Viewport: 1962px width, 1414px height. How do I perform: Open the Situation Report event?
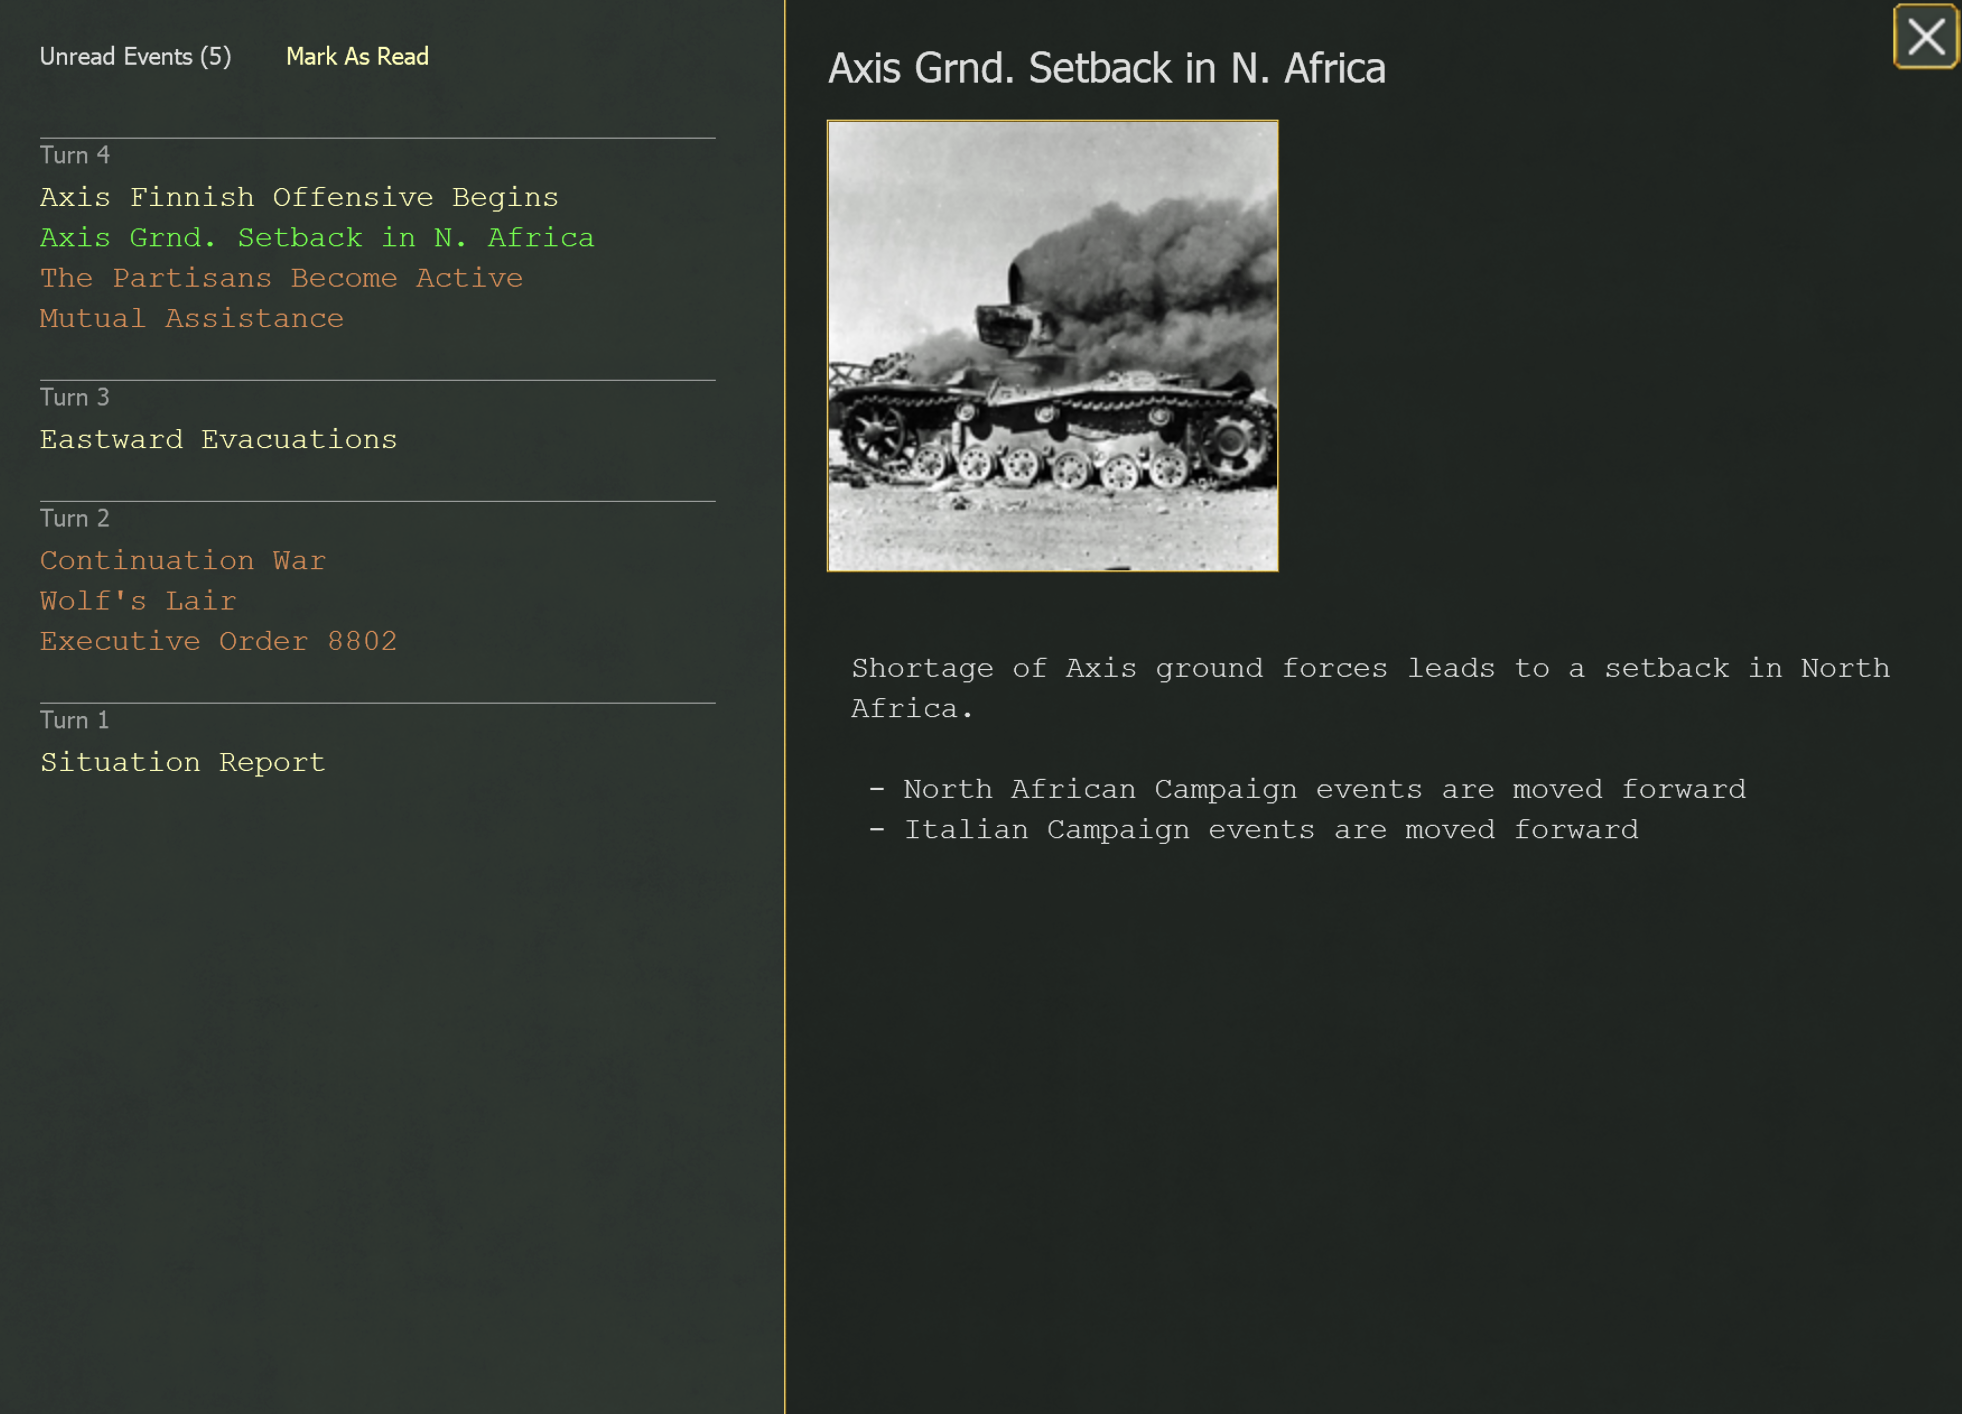[183, 763]
